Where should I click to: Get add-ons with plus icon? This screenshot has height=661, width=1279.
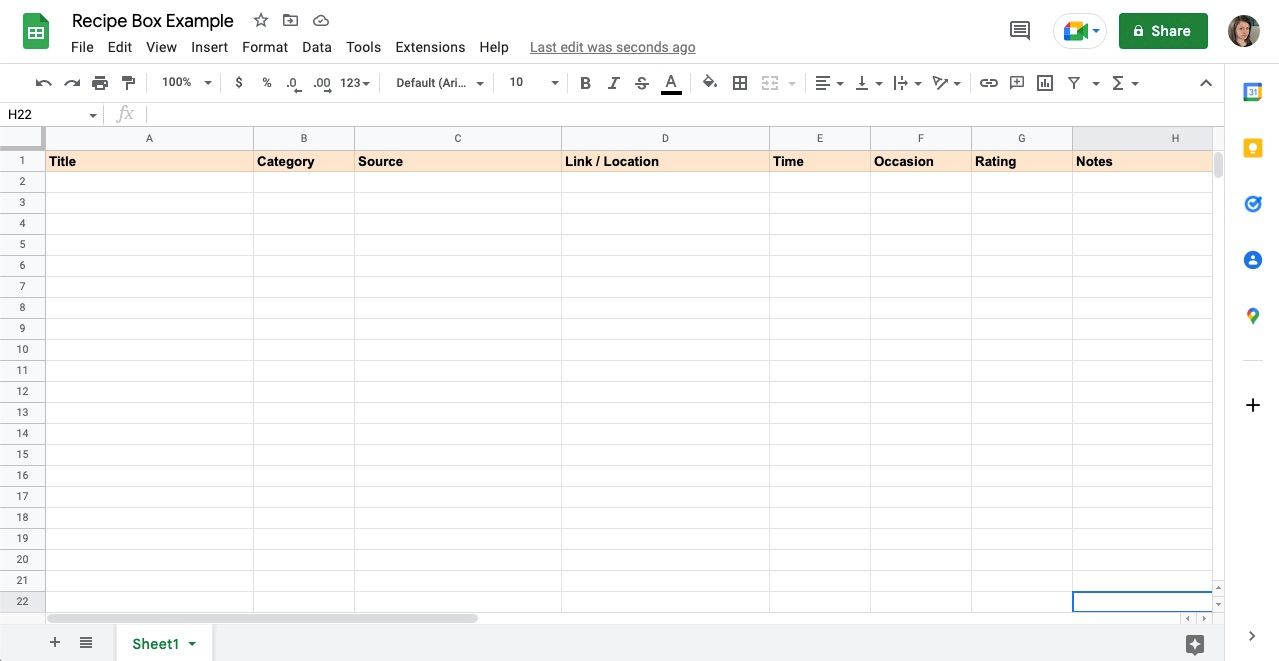point(1253,405)
